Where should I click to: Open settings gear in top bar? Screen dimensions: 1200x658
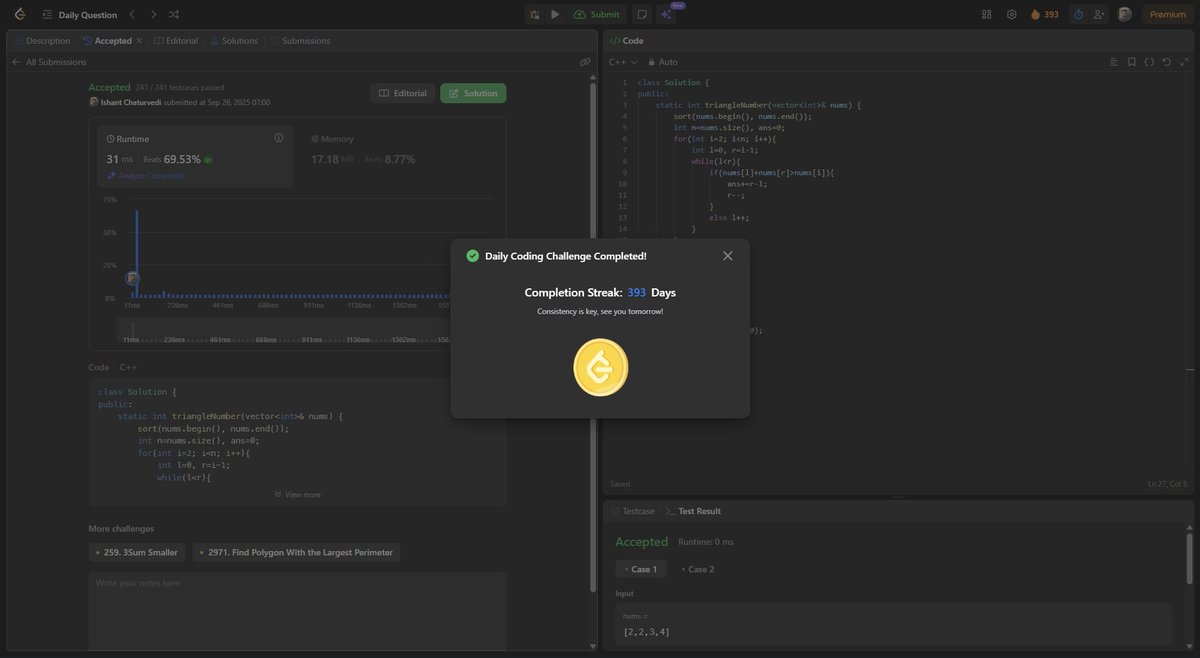[x=1011, y=14]
